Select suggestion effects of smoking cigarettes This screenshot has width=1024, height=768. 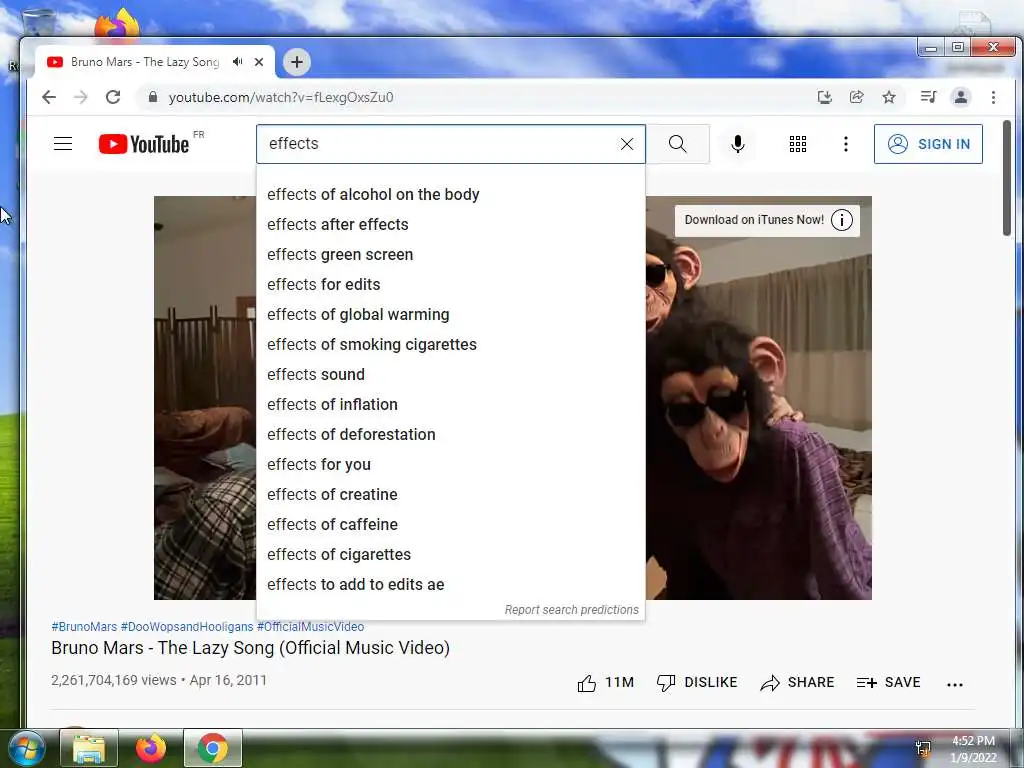click(x=451, y=345)
